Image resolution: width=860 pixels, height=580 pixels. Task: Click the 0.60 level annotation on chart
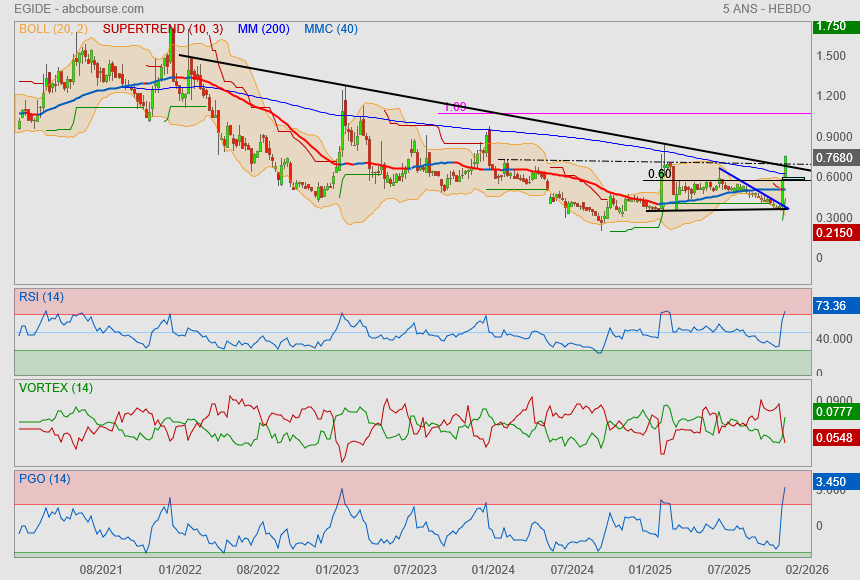[659, 174]
